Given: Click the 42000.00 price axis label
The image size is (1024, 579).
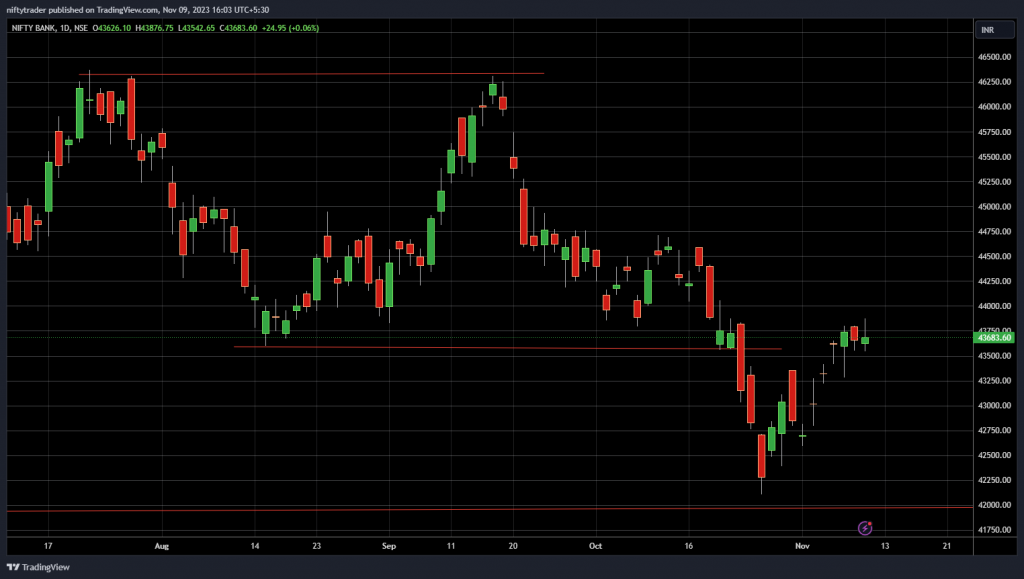Looking at the screenshot, I should click(x=994, y=505).
